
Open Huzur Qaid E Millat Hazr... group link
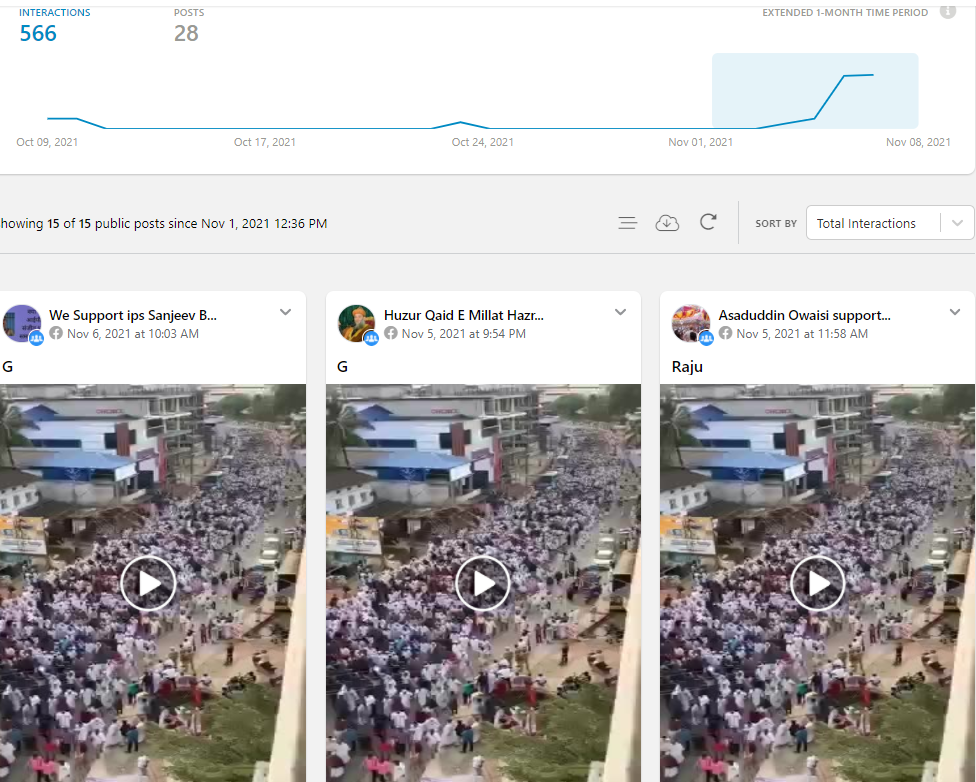click(464, 315)
